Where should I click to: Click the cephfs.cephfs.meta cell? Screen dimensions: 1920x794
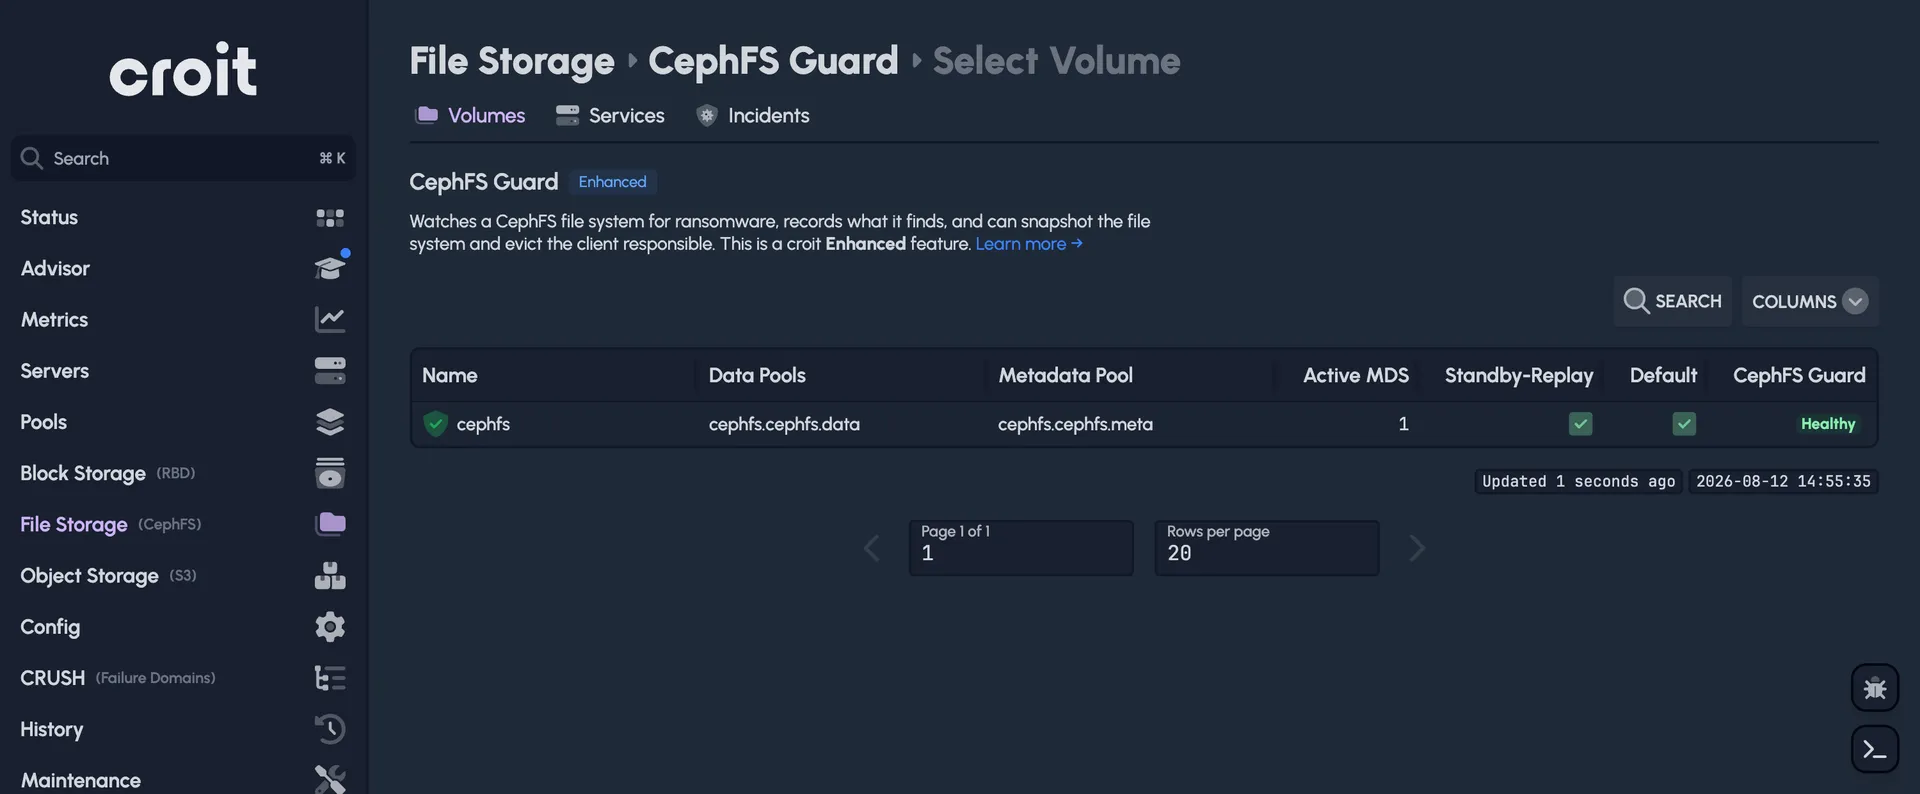[x=1075, y=424]
